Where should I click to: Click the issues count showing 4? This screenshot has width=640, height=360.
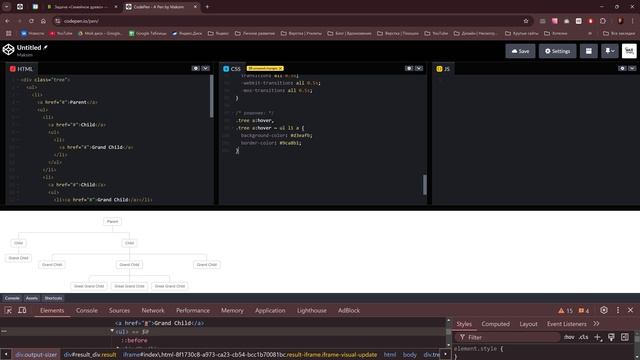pyautogui.click(x=584, y=311)
